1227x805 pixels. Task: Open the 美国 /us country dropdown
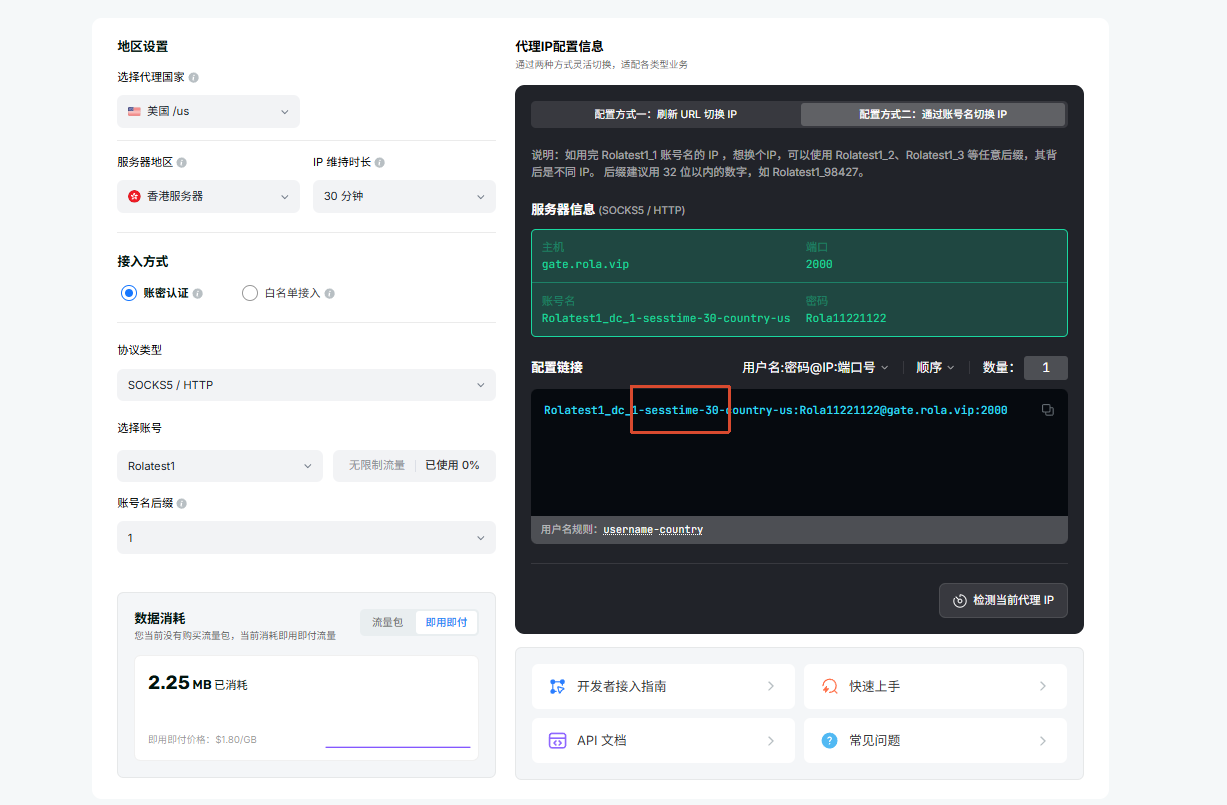[x=208, y=111]
